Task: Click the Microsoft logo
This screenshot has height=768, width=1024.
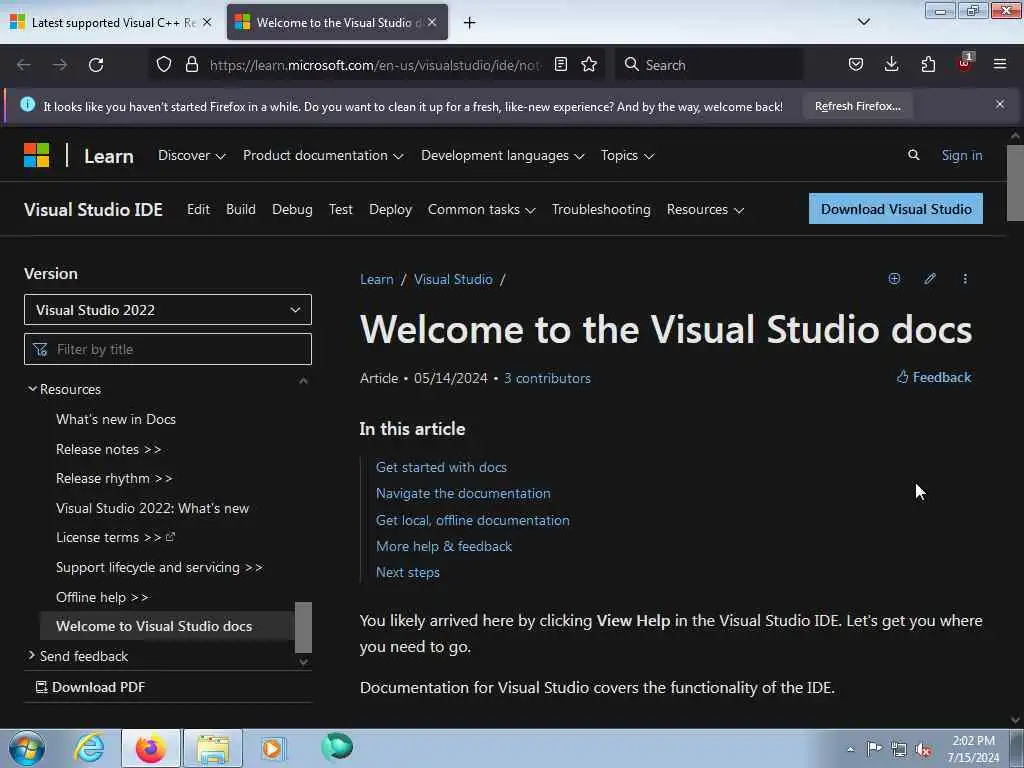Action: click(x=37, y=155)
